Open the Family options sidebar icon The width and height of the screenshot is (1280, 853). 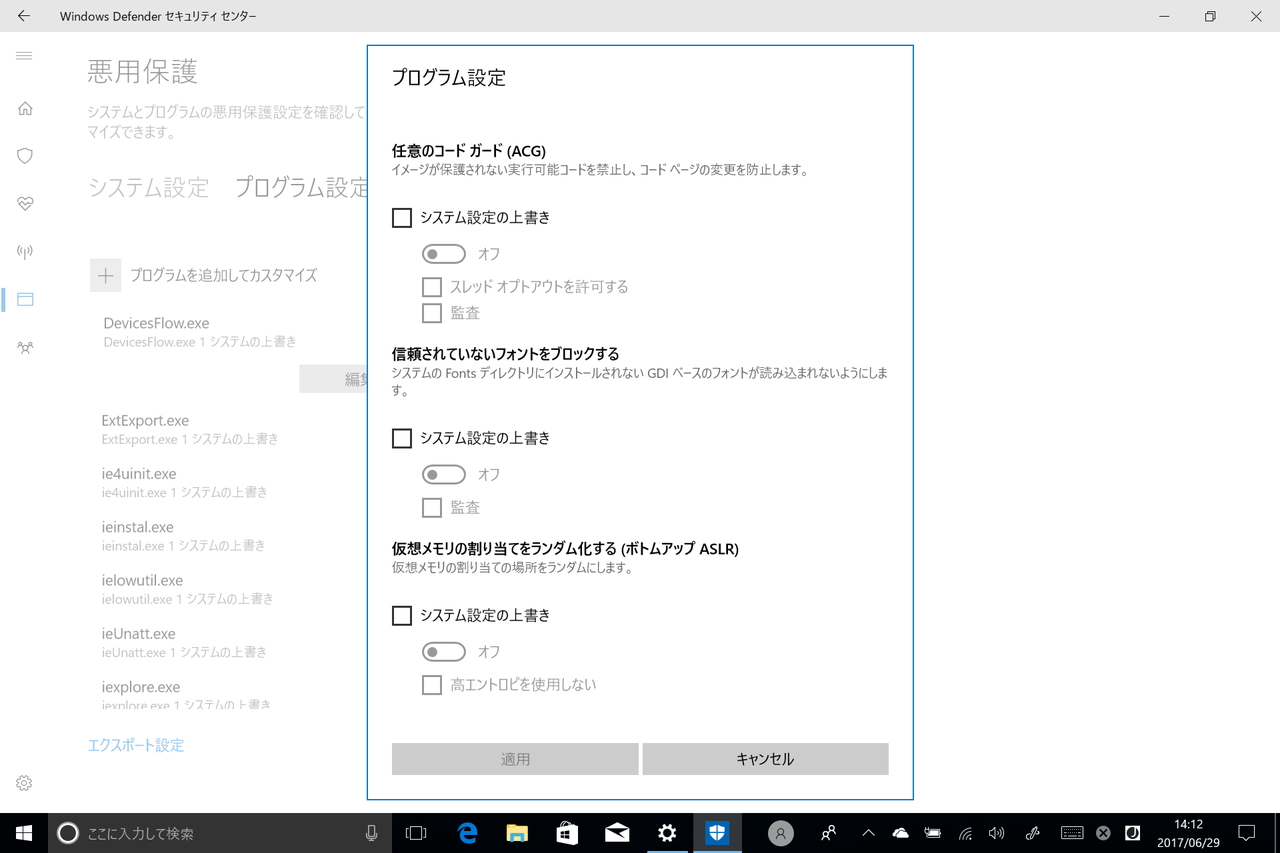[x=23, y=347]
